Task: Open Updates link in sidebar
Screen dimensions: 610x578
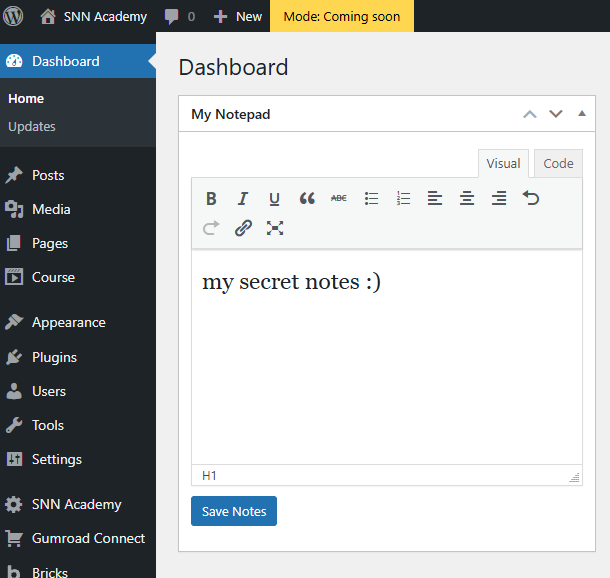Action: pyautogui.click(x=32, y=127)
